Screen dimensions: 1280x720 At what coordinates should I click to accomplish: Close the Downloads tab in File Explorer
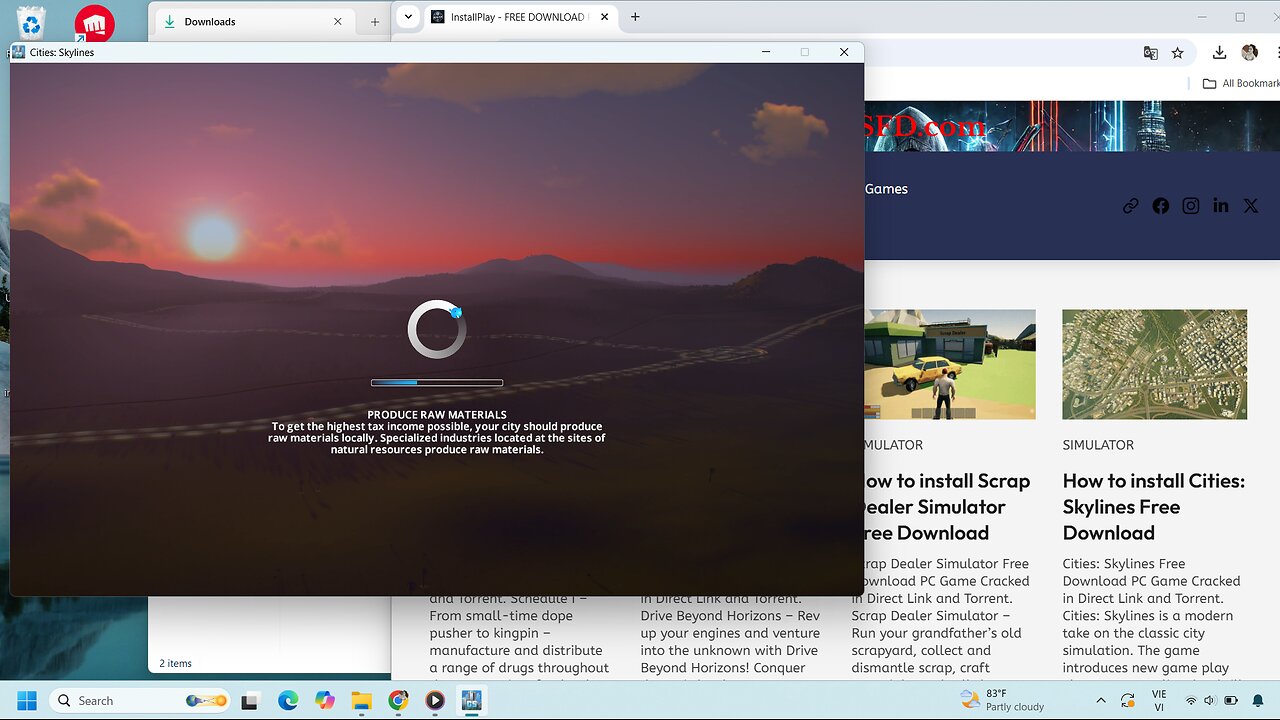click(337, 21)
